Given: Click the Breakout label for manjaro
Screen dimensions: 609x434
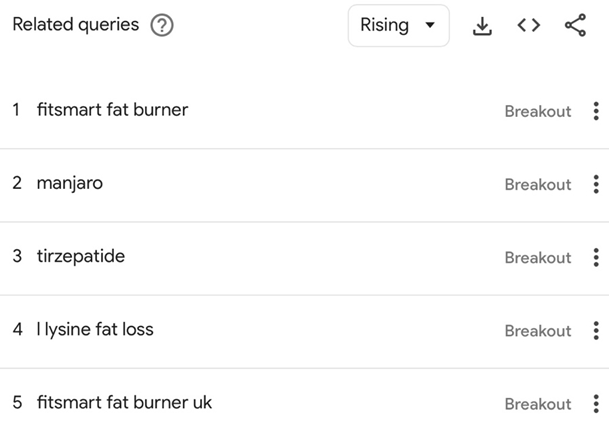Looking at the screenshot, I should coord(538,185).
